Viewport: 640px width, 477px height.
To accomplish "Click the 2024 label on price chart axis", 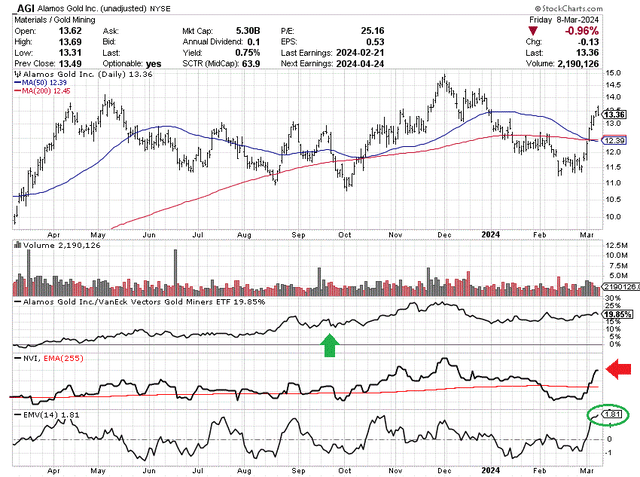I will [x=490, y=234].
